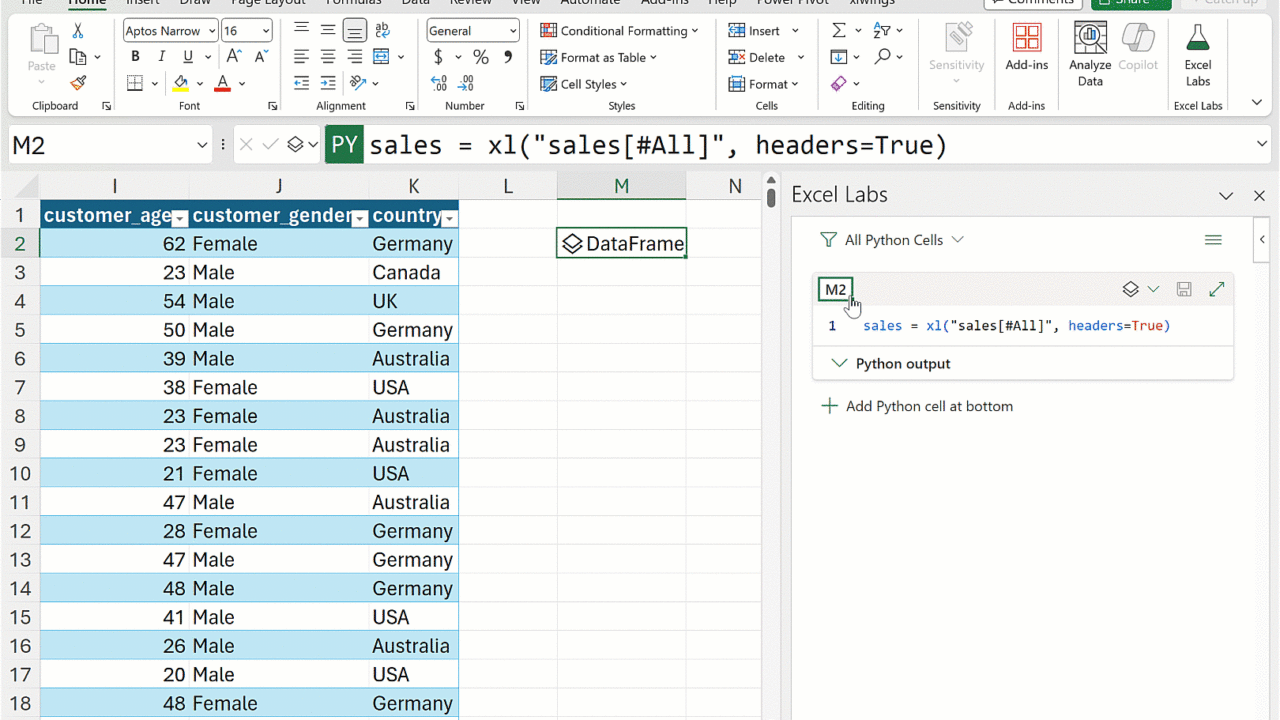Image resolution: width=1280 pixels, height=720 pixels.
Task: Toggle italic formatting
Action: pyautogui.click(x=160, y=57)
